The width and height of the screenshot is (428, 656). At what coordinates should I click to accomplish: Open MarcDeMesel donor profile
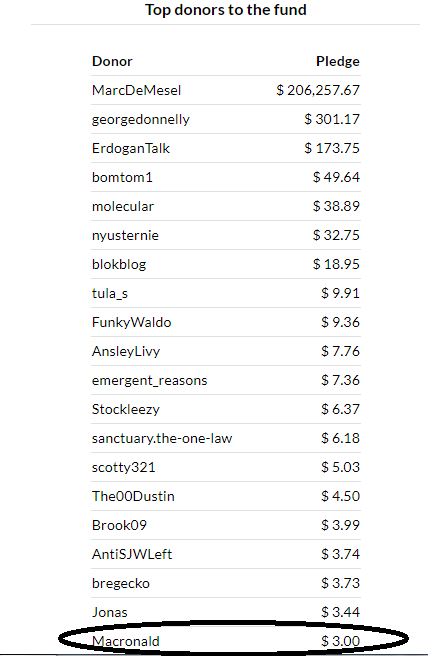point(136,90)
